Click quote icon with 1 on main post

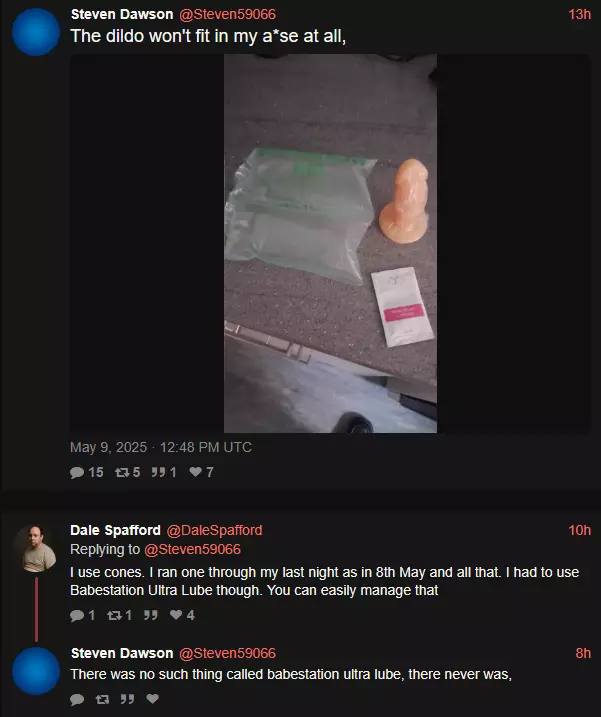pyautogui.click(x=158, y=472)
